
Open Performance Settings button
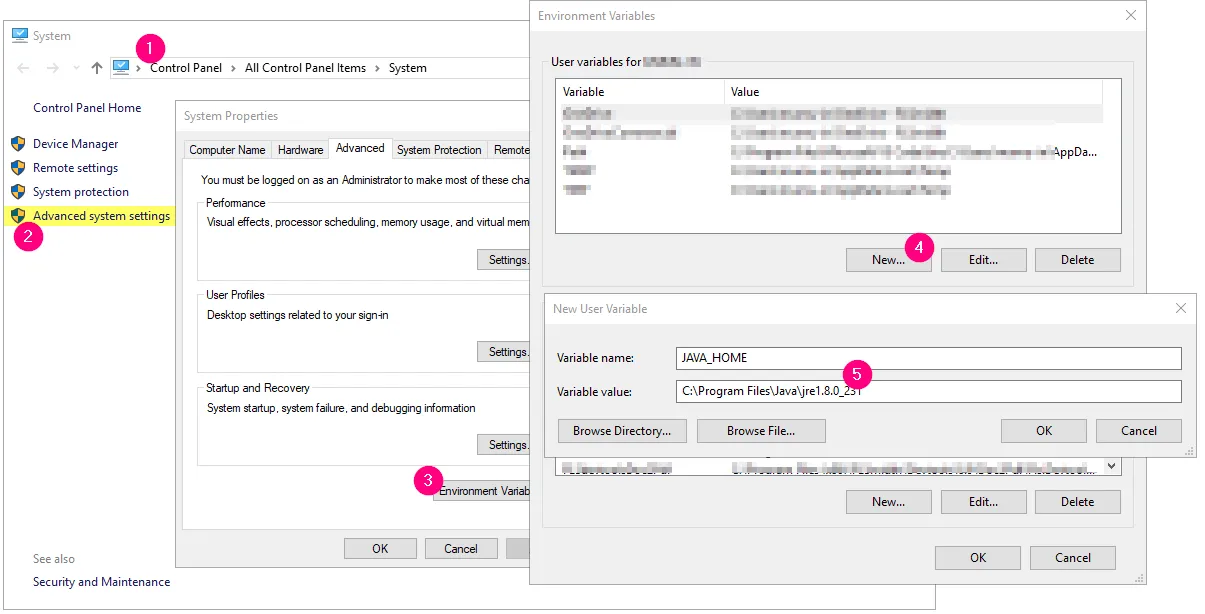[x=503, y=260]
